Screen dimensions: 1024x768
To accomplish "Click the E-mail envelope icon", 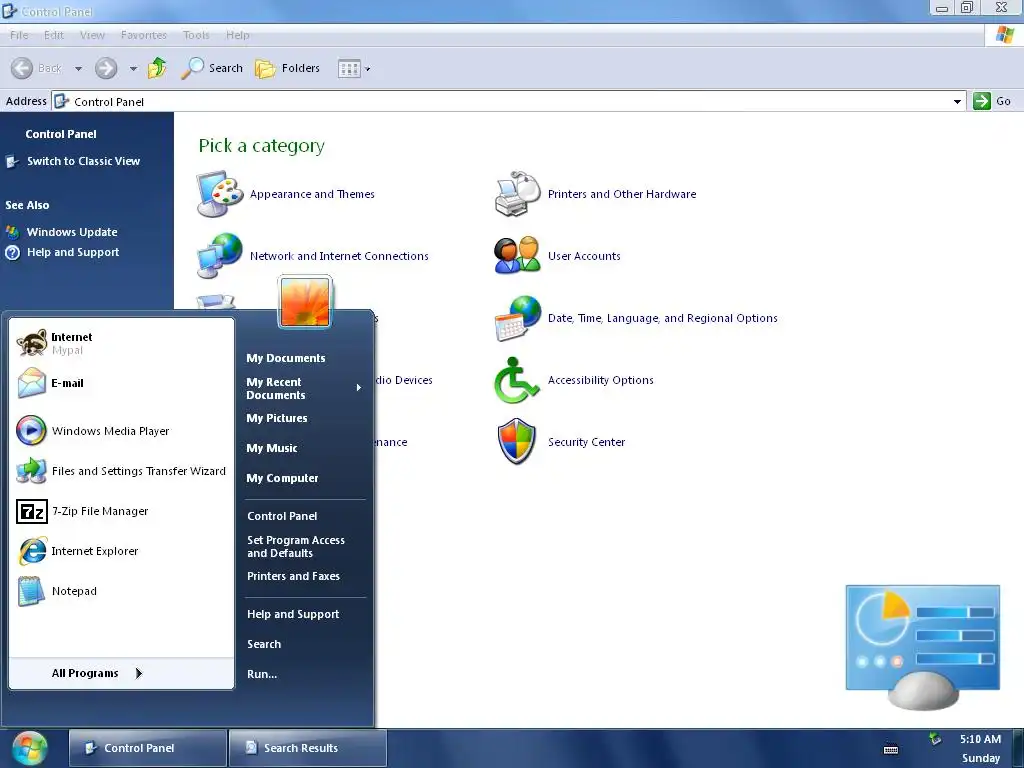I will (x=31, y=383).
